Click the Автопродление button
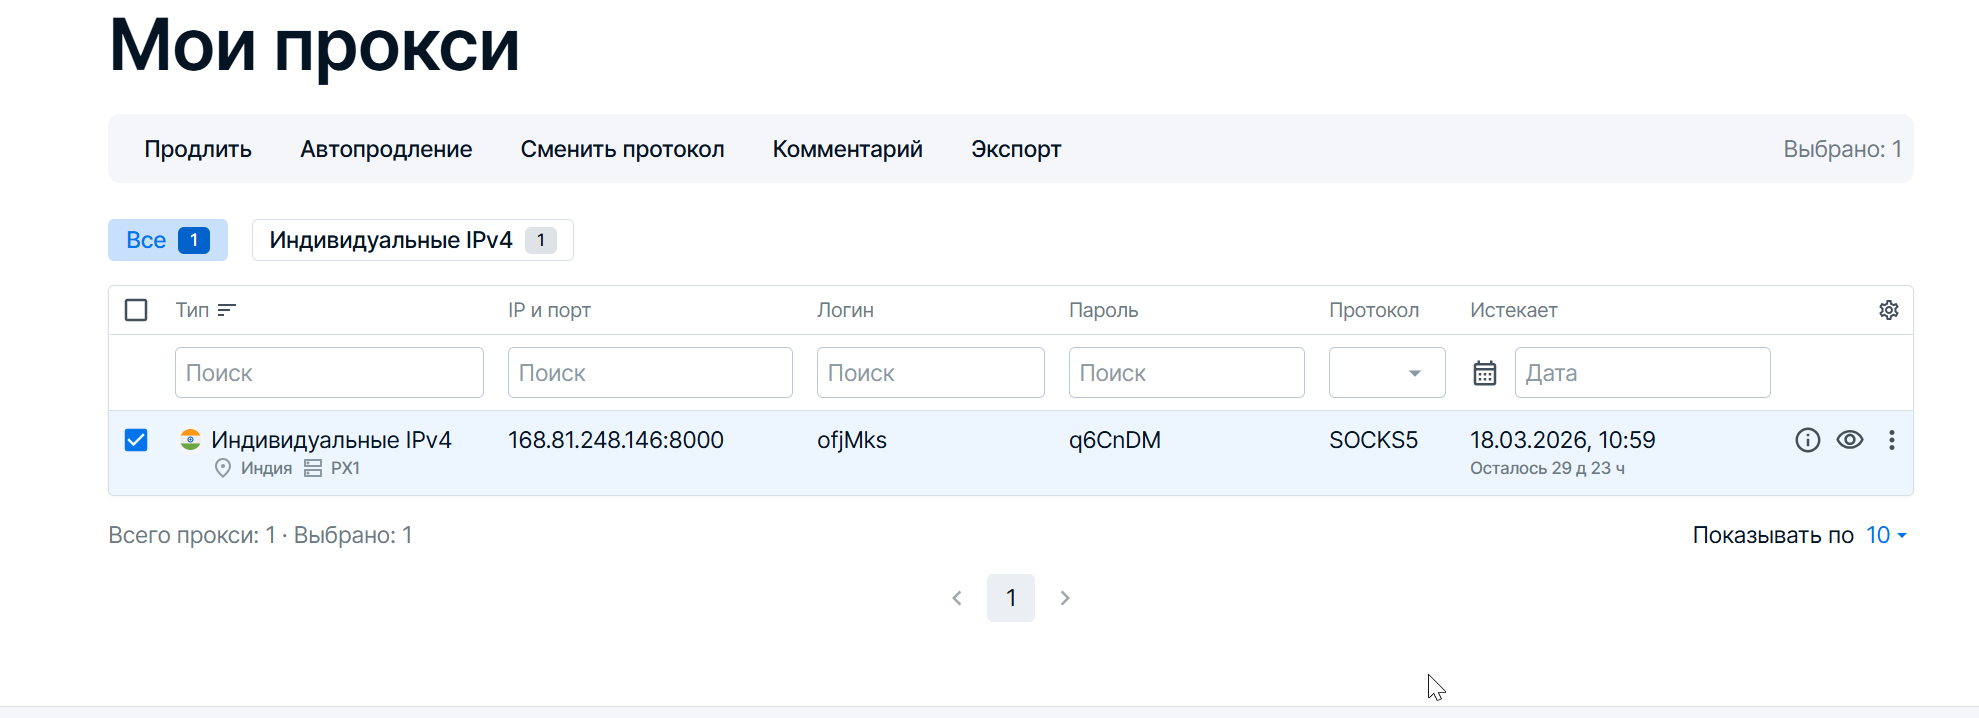Image resolution: width=1979 pixels, height=718 pixels. click(386, 149)
